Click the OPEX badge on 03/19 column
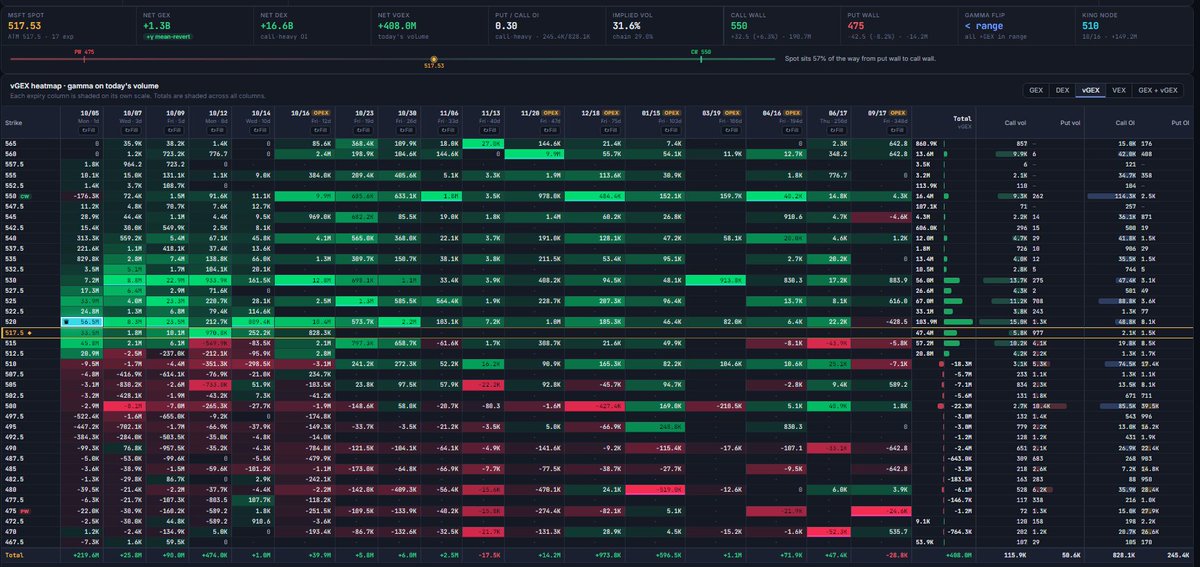The width and height of the screenshot is (1200, 567). pos(732,113)
